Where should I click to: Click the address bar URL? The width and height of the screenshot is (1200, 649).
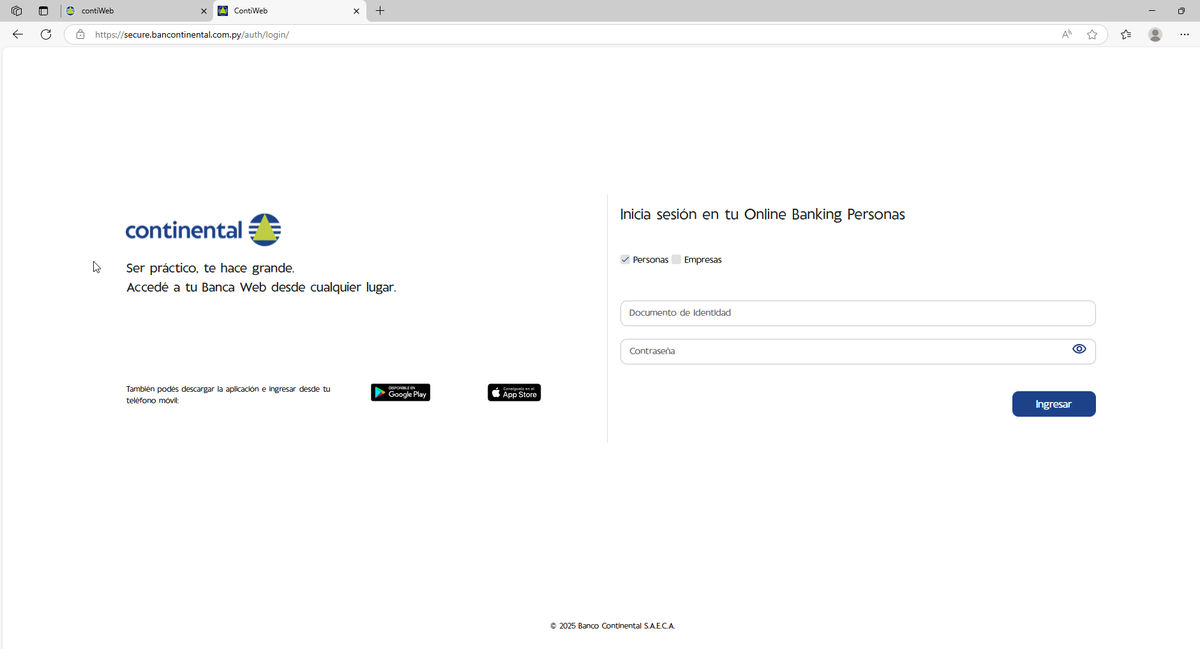click(192, 34)
